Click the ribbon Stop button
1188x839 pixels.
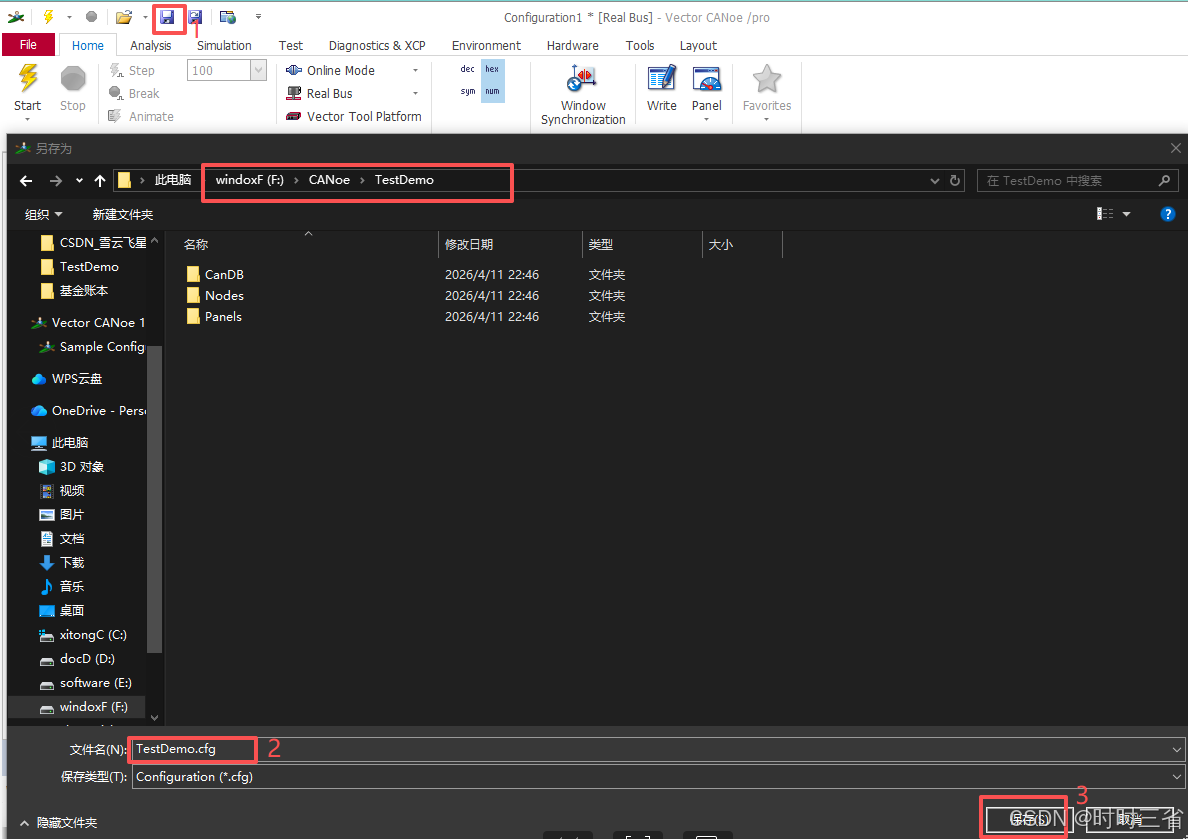point(73,89)
